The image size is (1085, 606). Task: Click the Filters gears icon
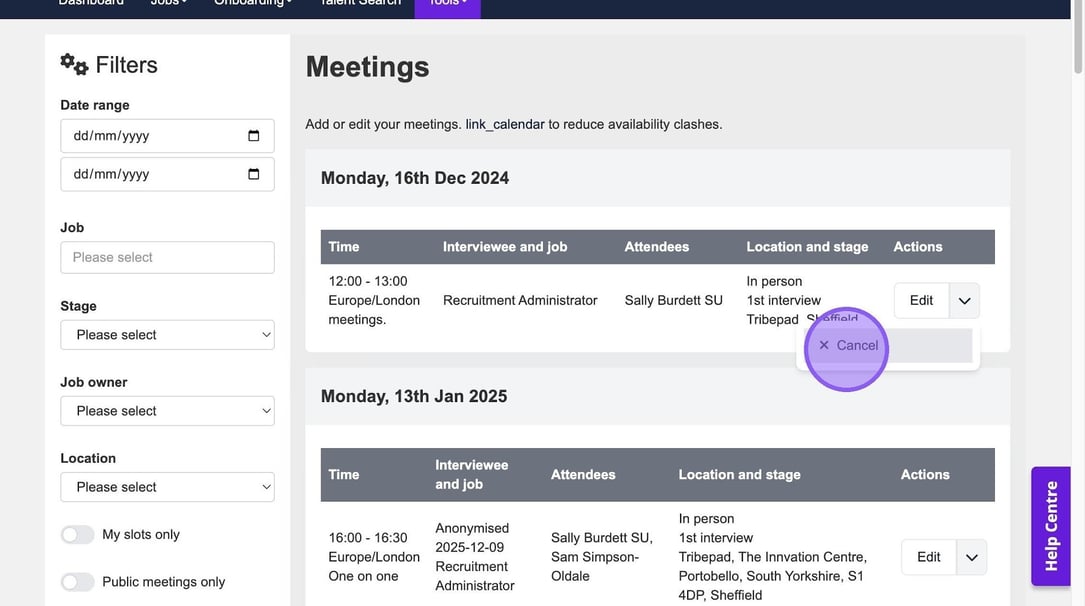[74, 65]
